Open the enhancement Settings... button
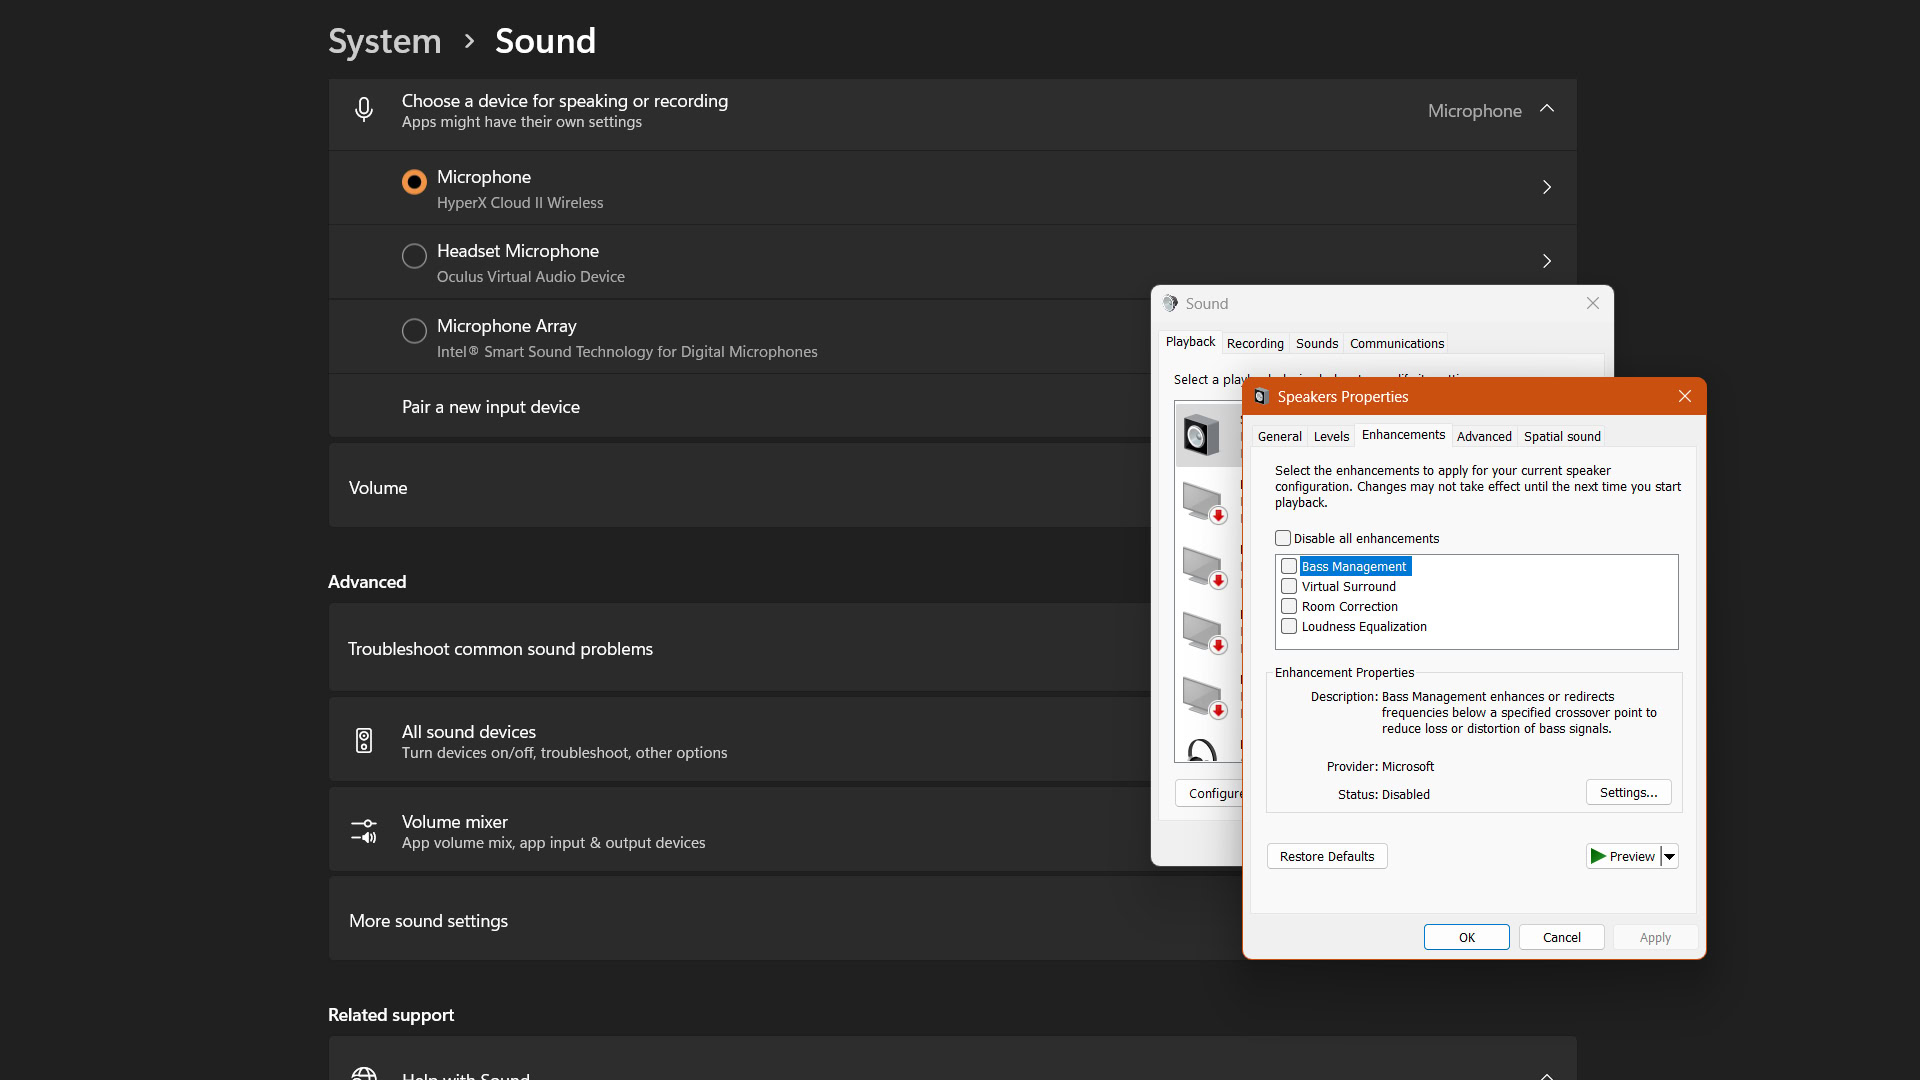Screen dimensions: 1920x1080 (1628, 792)
